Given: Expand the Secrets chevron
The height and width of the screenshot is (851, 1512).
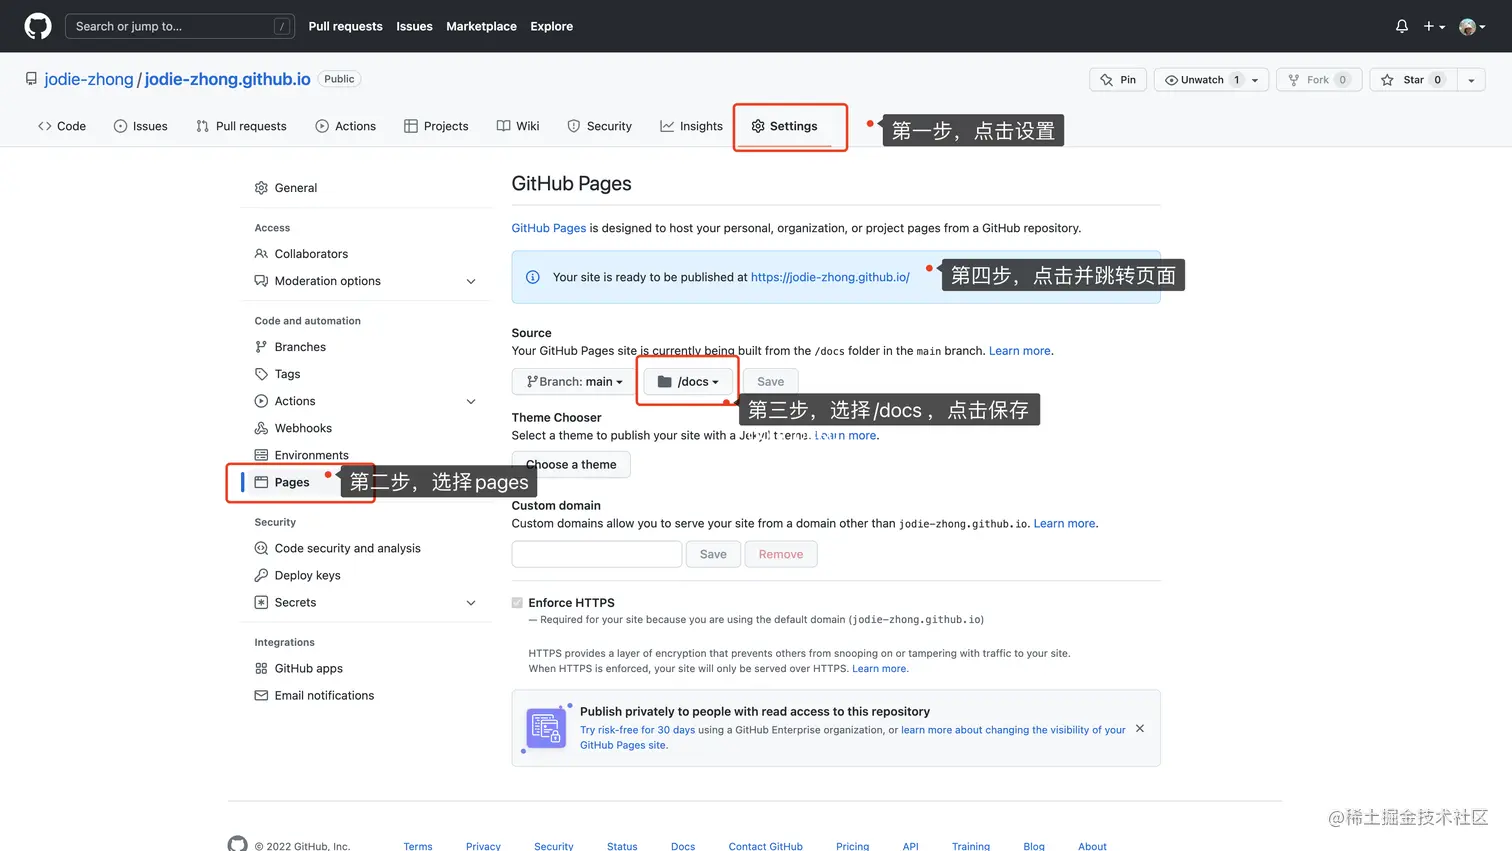Looking at the screenshot, I should click(471, 602).
